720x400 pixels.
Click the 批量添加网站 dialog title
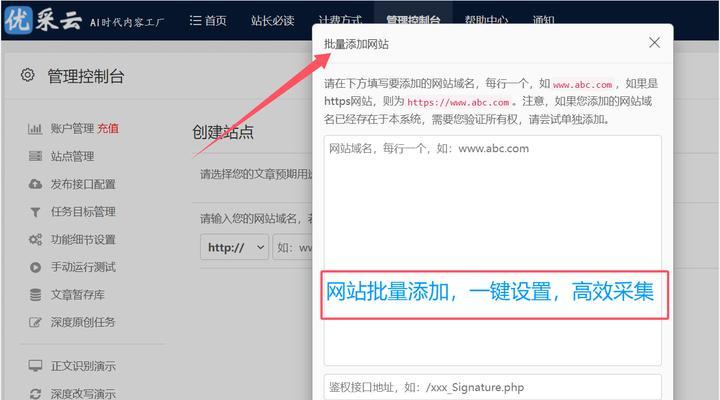pyautogui.click(x=356, y=44)
